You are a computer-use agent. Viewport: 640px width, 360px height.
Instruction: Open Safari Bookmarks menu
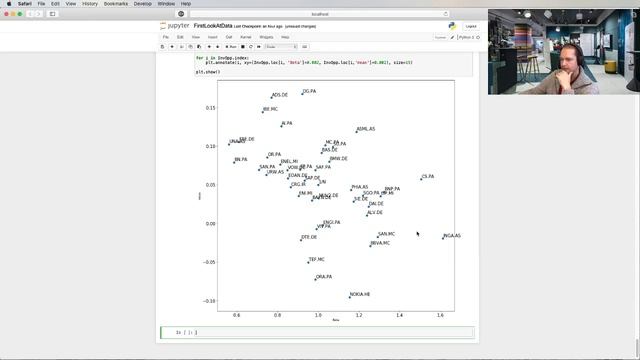pyautogui.click(x=116, y=4)
